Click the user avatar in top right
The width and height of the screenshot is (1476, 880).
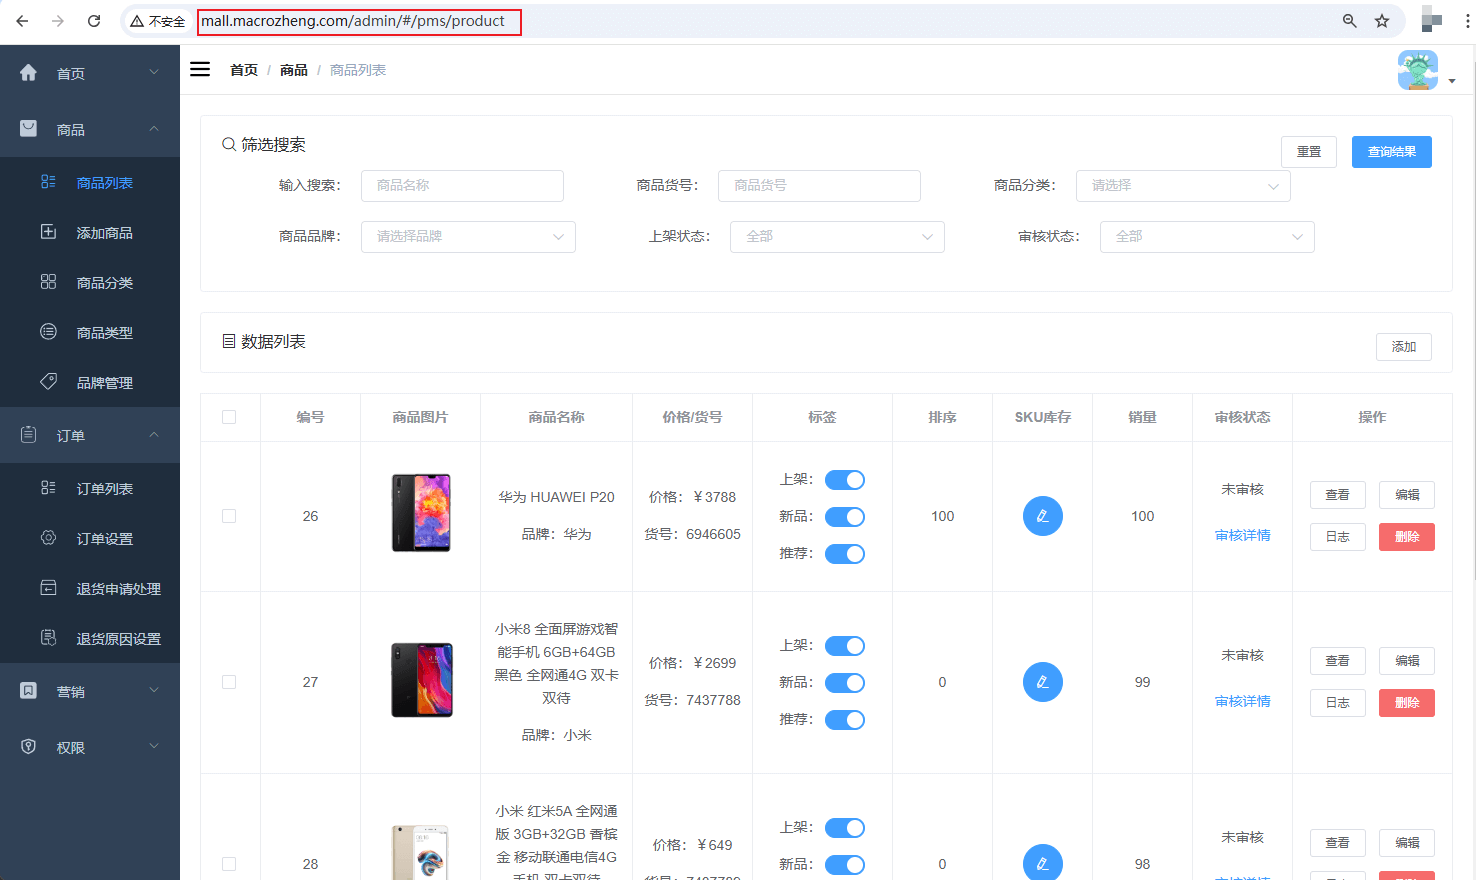[x=1417, y=70]
